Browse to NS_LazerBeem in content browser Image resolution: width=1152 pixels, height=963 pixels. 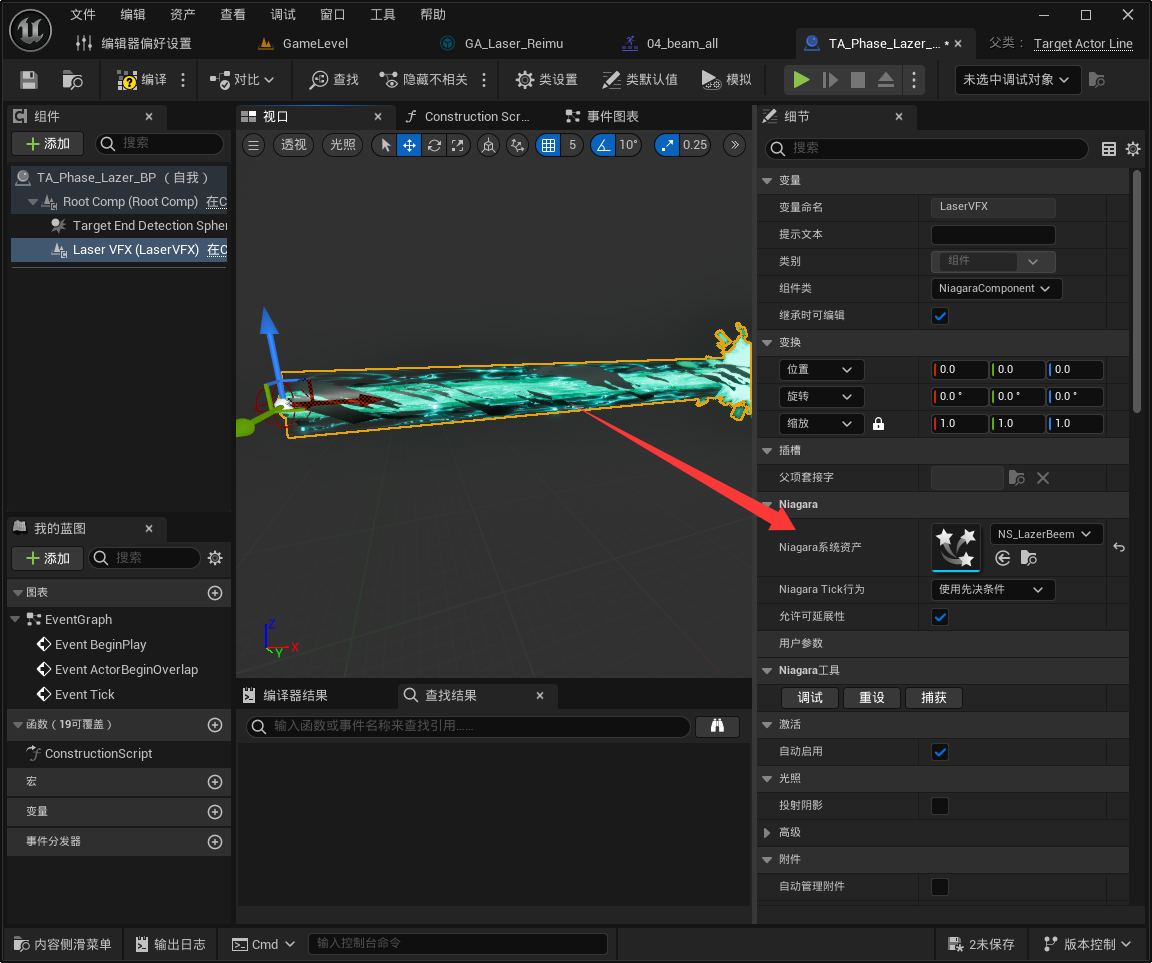[x=1029, y=558]
